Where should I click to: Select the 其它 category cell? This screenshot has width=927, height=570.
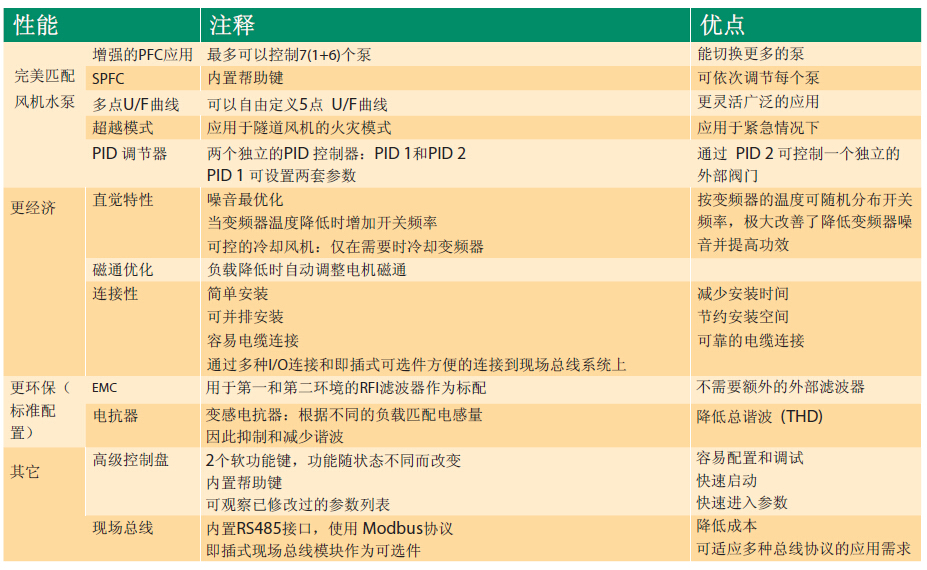pos(25,472)
